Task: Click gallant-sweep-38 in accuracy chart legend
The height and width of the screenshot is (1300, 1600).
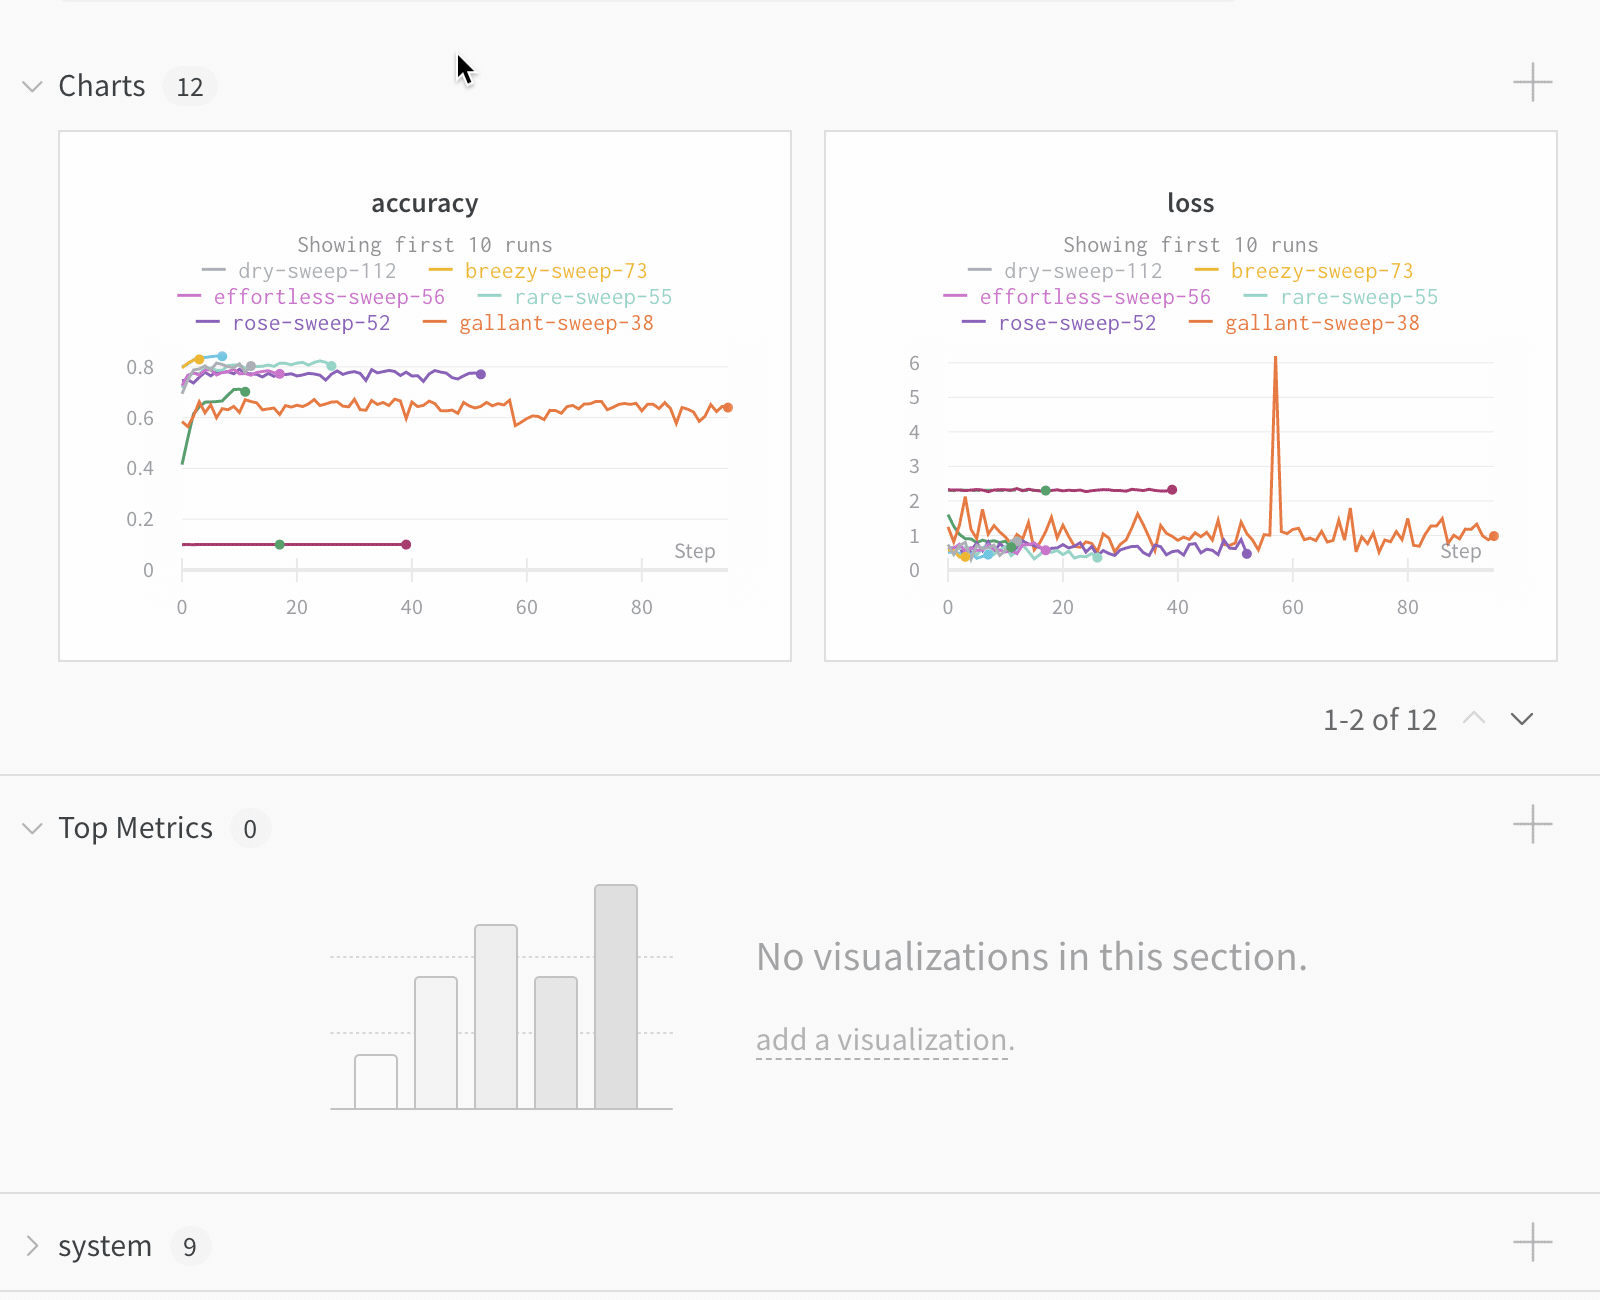Action: pyautogui.click(x=556, y=323)
